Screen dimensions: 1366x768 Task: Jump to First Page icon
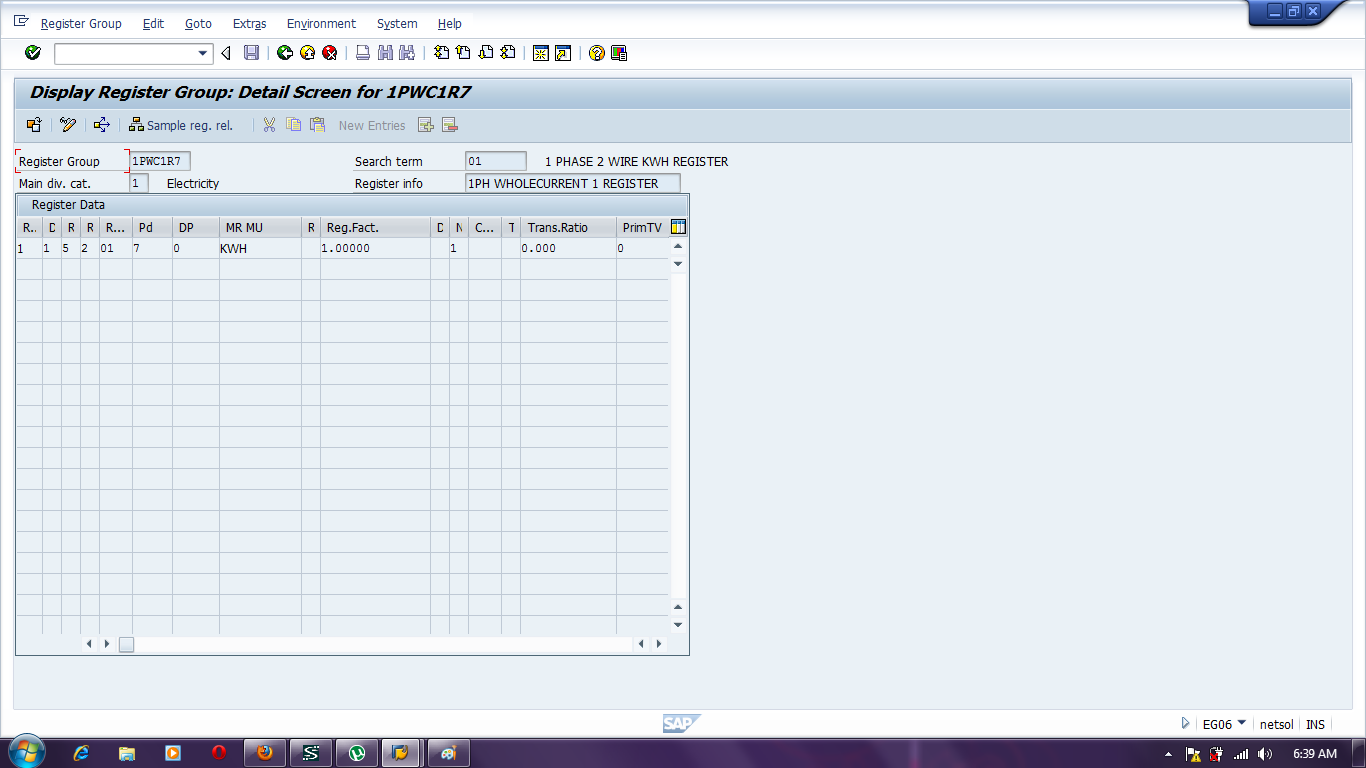click(x=441, y=53)
